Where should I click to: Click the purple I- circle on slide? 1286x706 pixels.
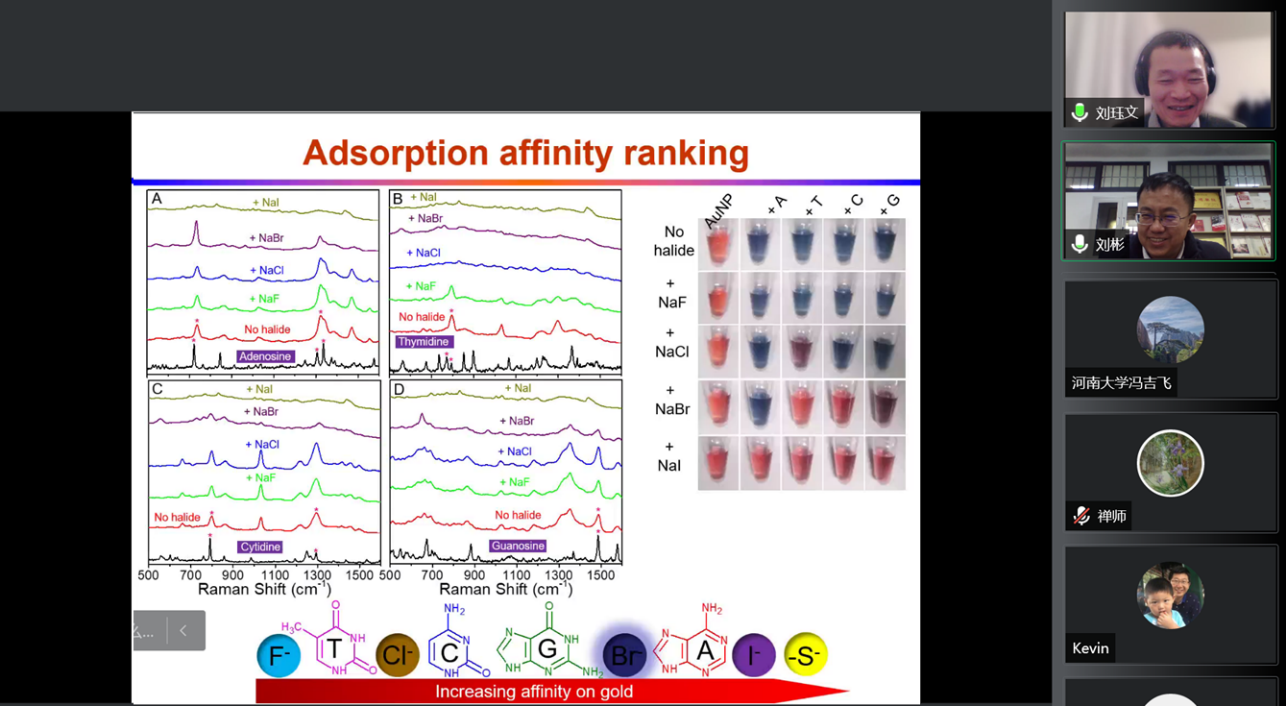[753, 655]
